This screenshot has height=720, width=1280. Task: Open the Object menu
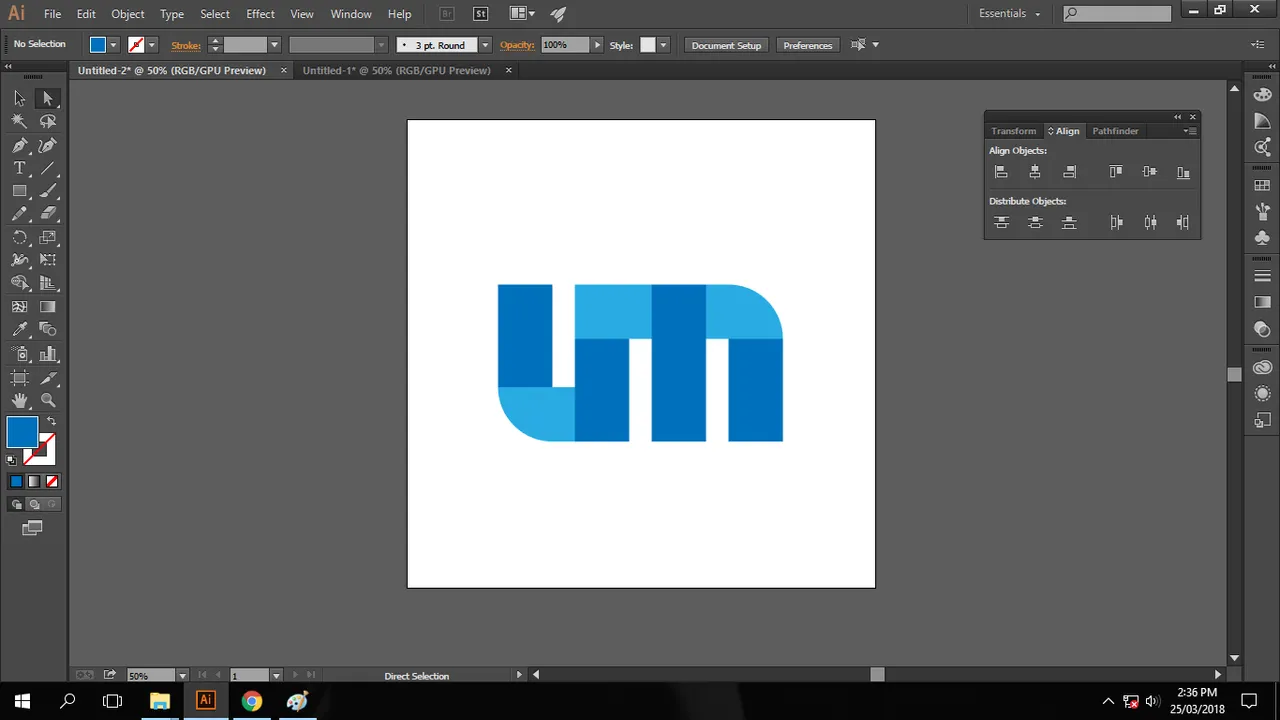128,14
